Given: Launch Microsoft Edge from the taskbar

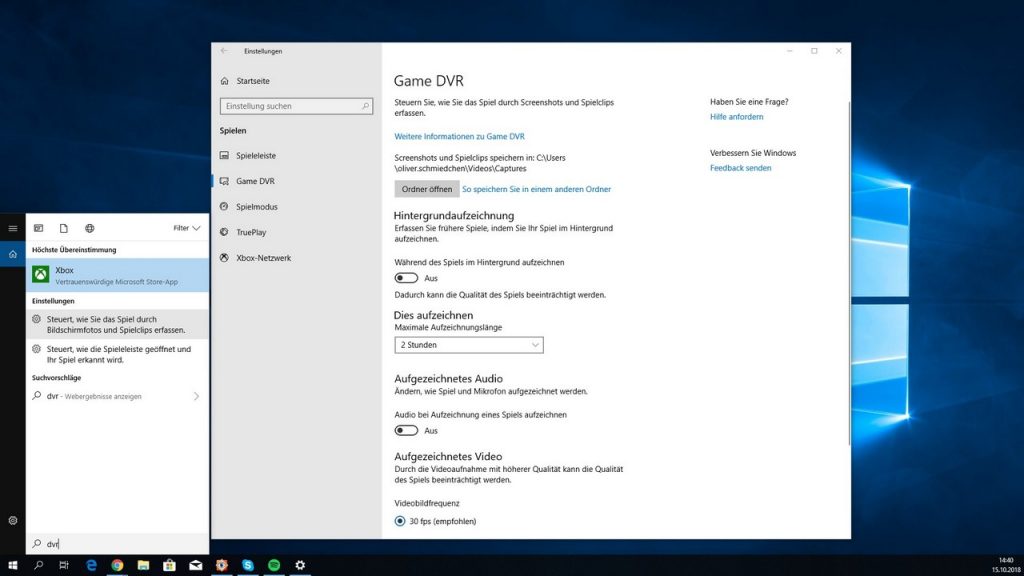Looking at the screenshot, I should tap(91, 565).
